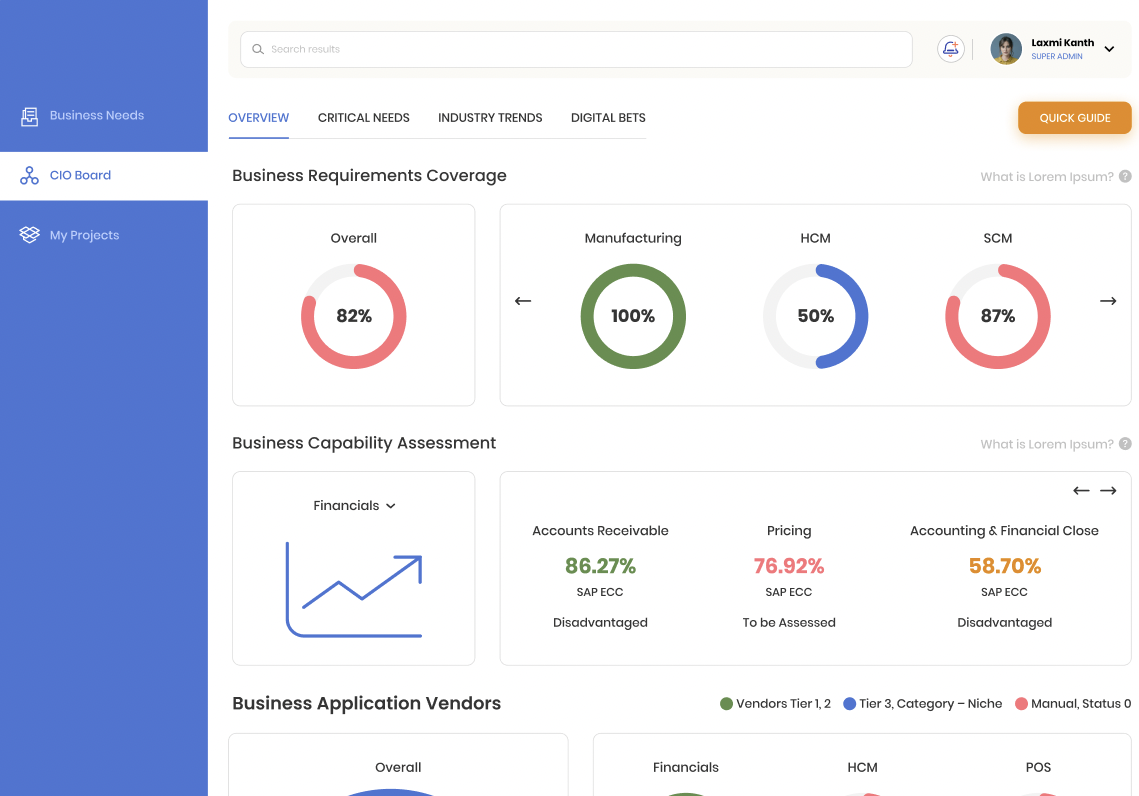Click the Search results input field

coord(576,49)
